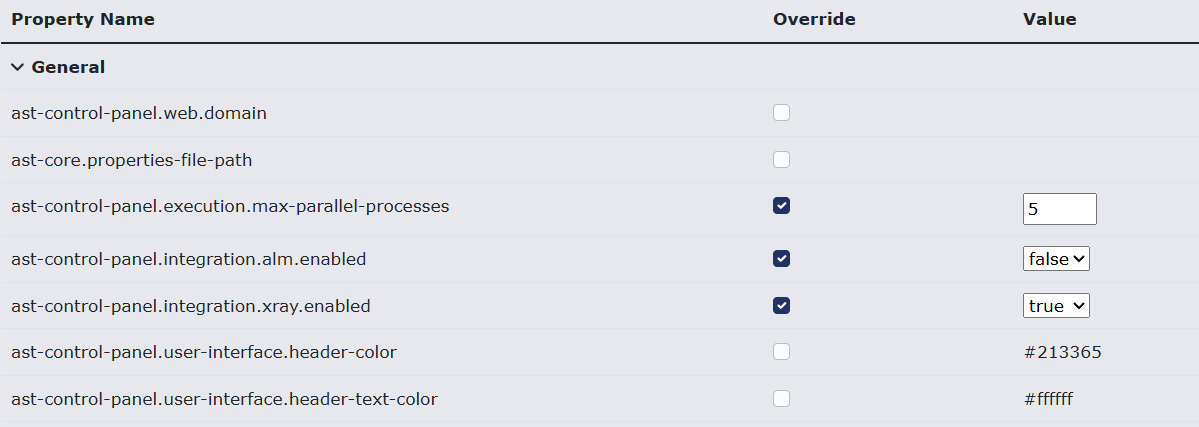Collapse the General section chevron
The image size is (1199, 427).
(x=18, y=67)
